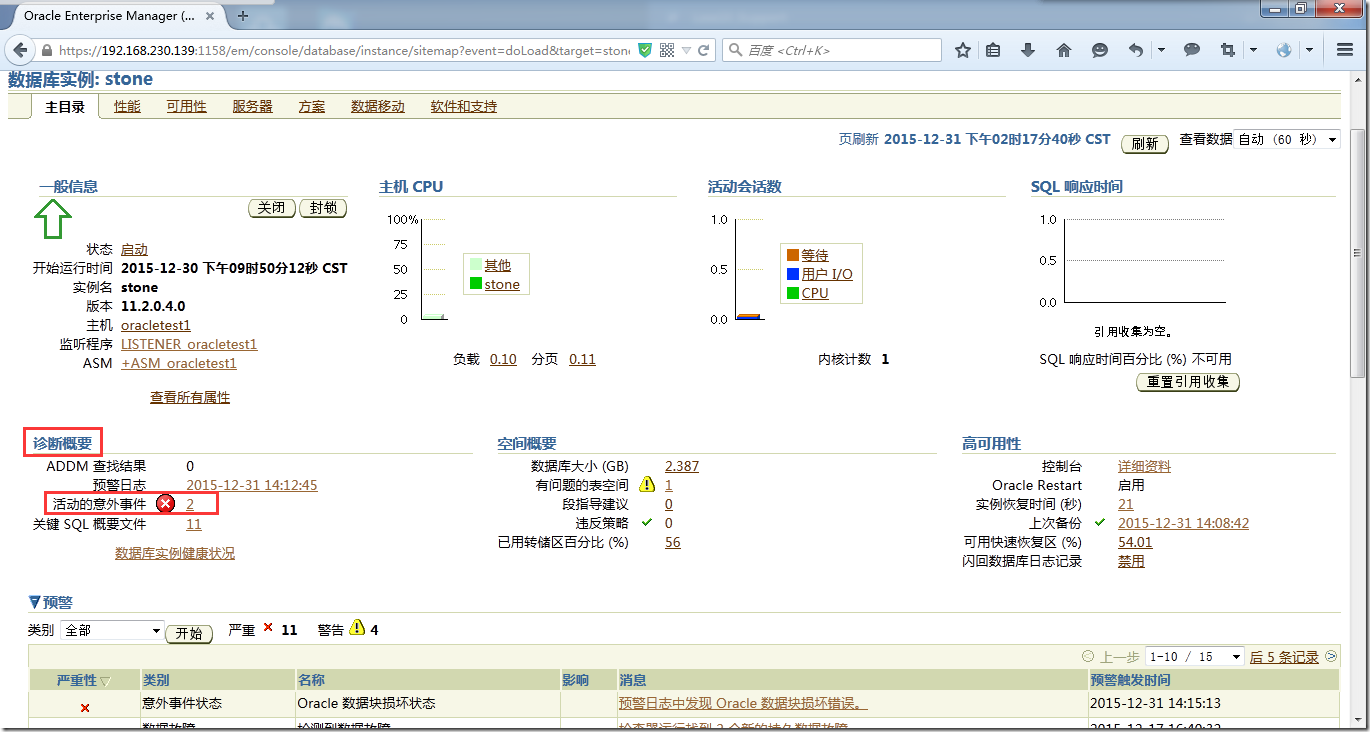
Task: Open the oracletest1 host link
Action: tap(156, 325)
